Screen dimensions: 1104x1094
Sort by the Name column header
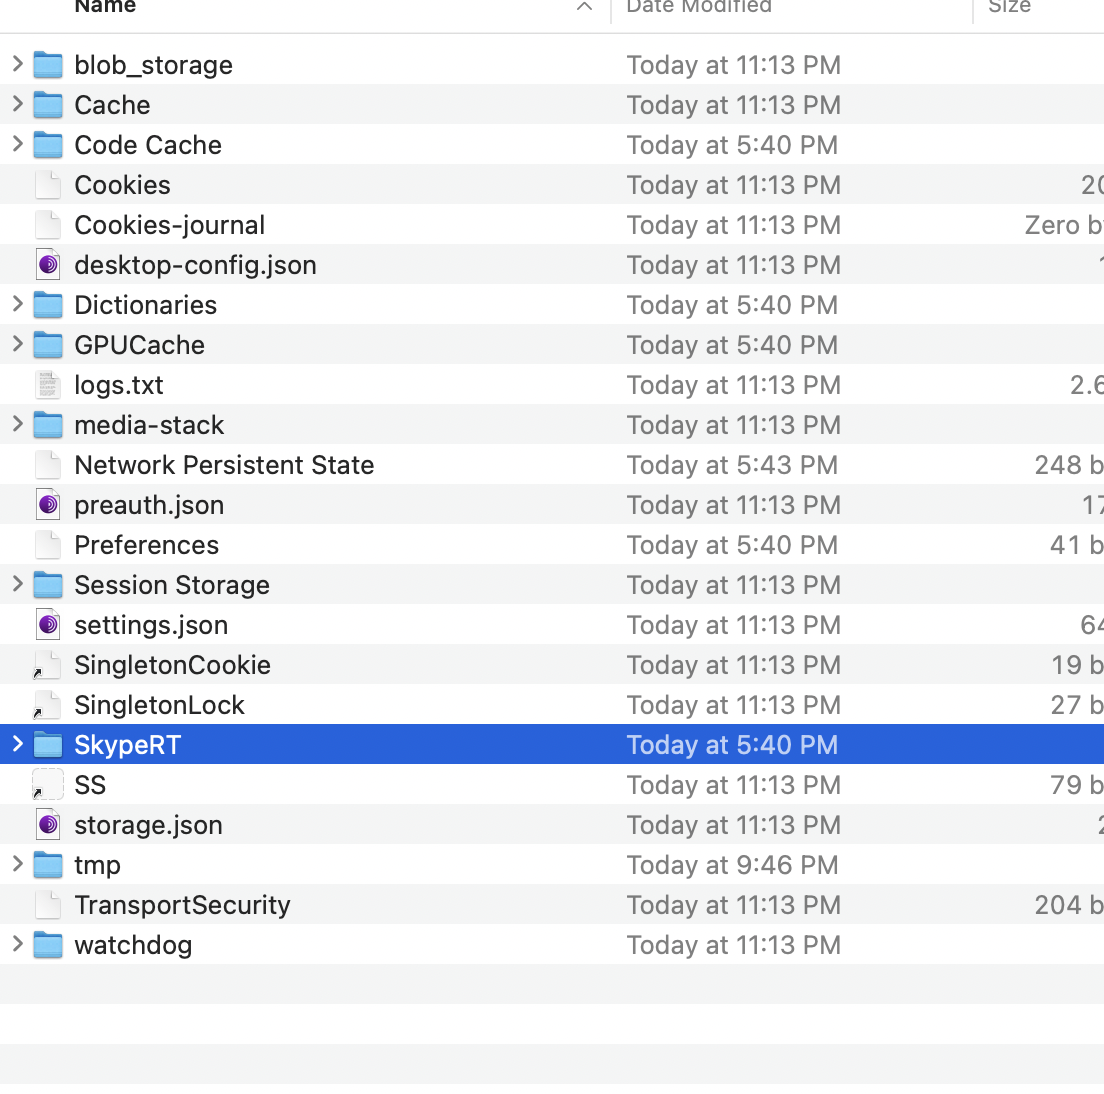tap(105, 6)
